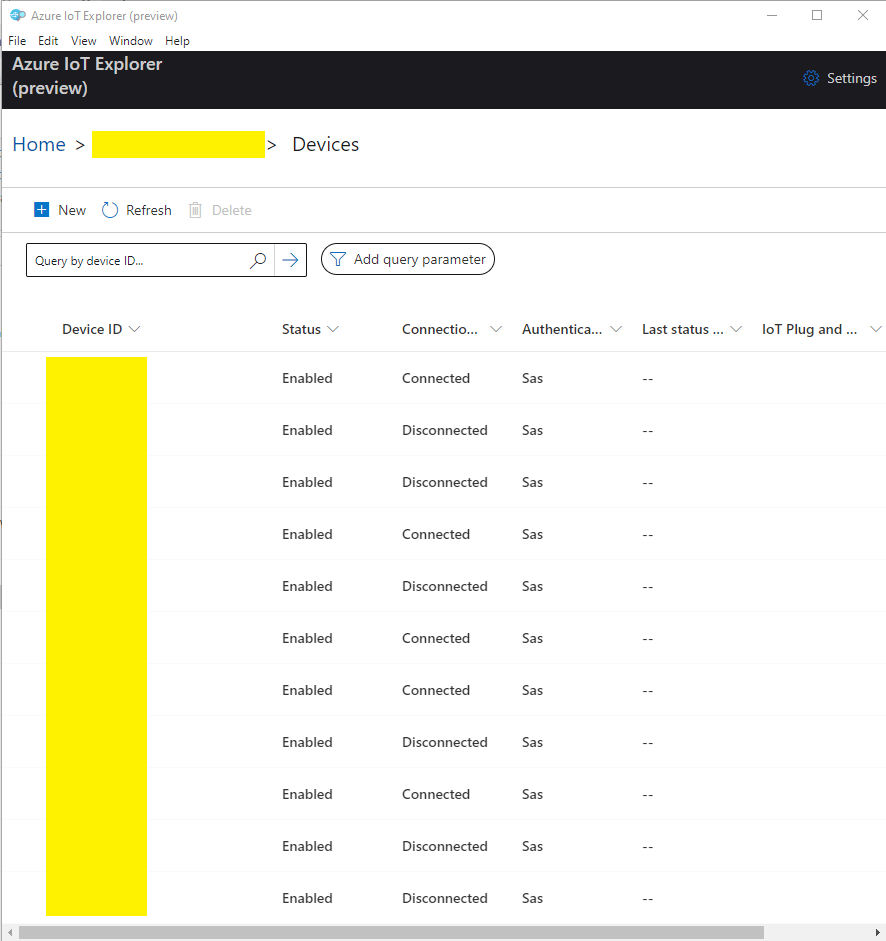Image resolution: width=886 pixels, height=941 pixels.
Task: Sort by Device ID column chevron
Action: [x=135, y=329]
